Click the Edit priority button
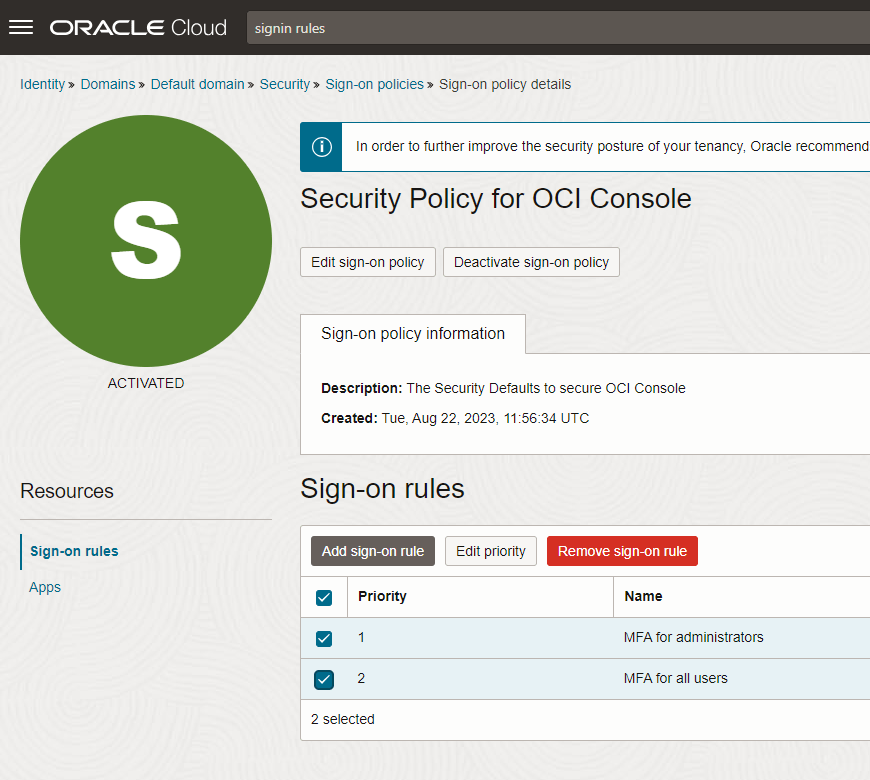The width and height of the screenshot is (870, 780). [490, 551]
